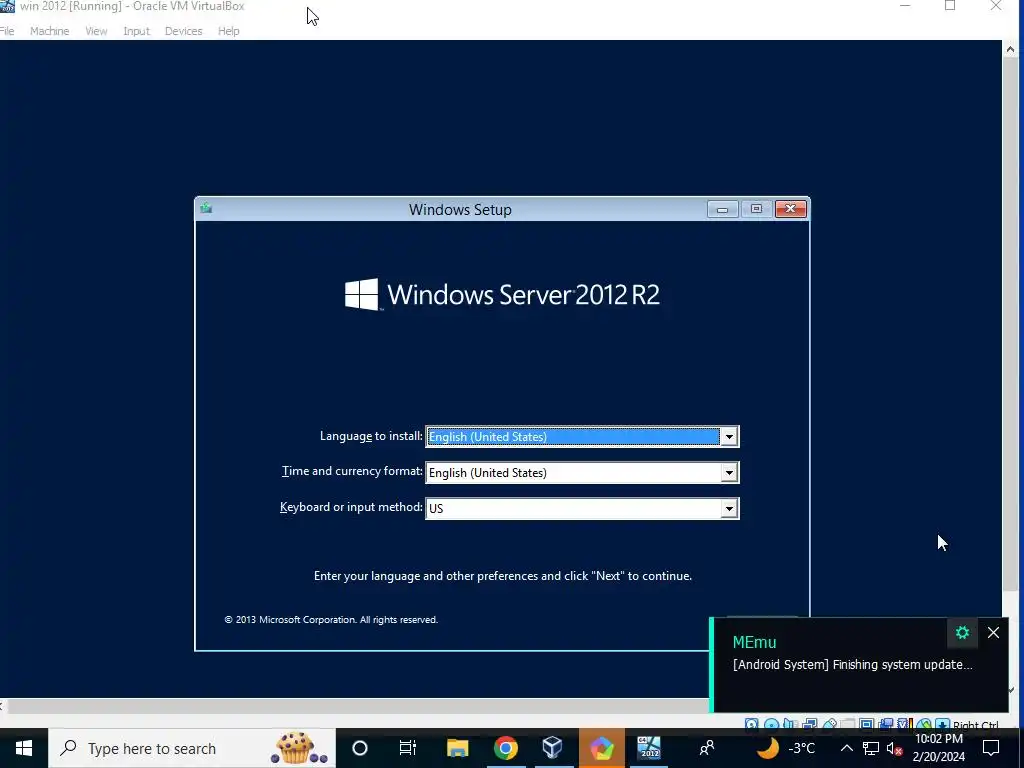Open the View menu in VirtualBox
Image resolution: width=1024 pixels, height=768 pixels.
click(96, 31)
